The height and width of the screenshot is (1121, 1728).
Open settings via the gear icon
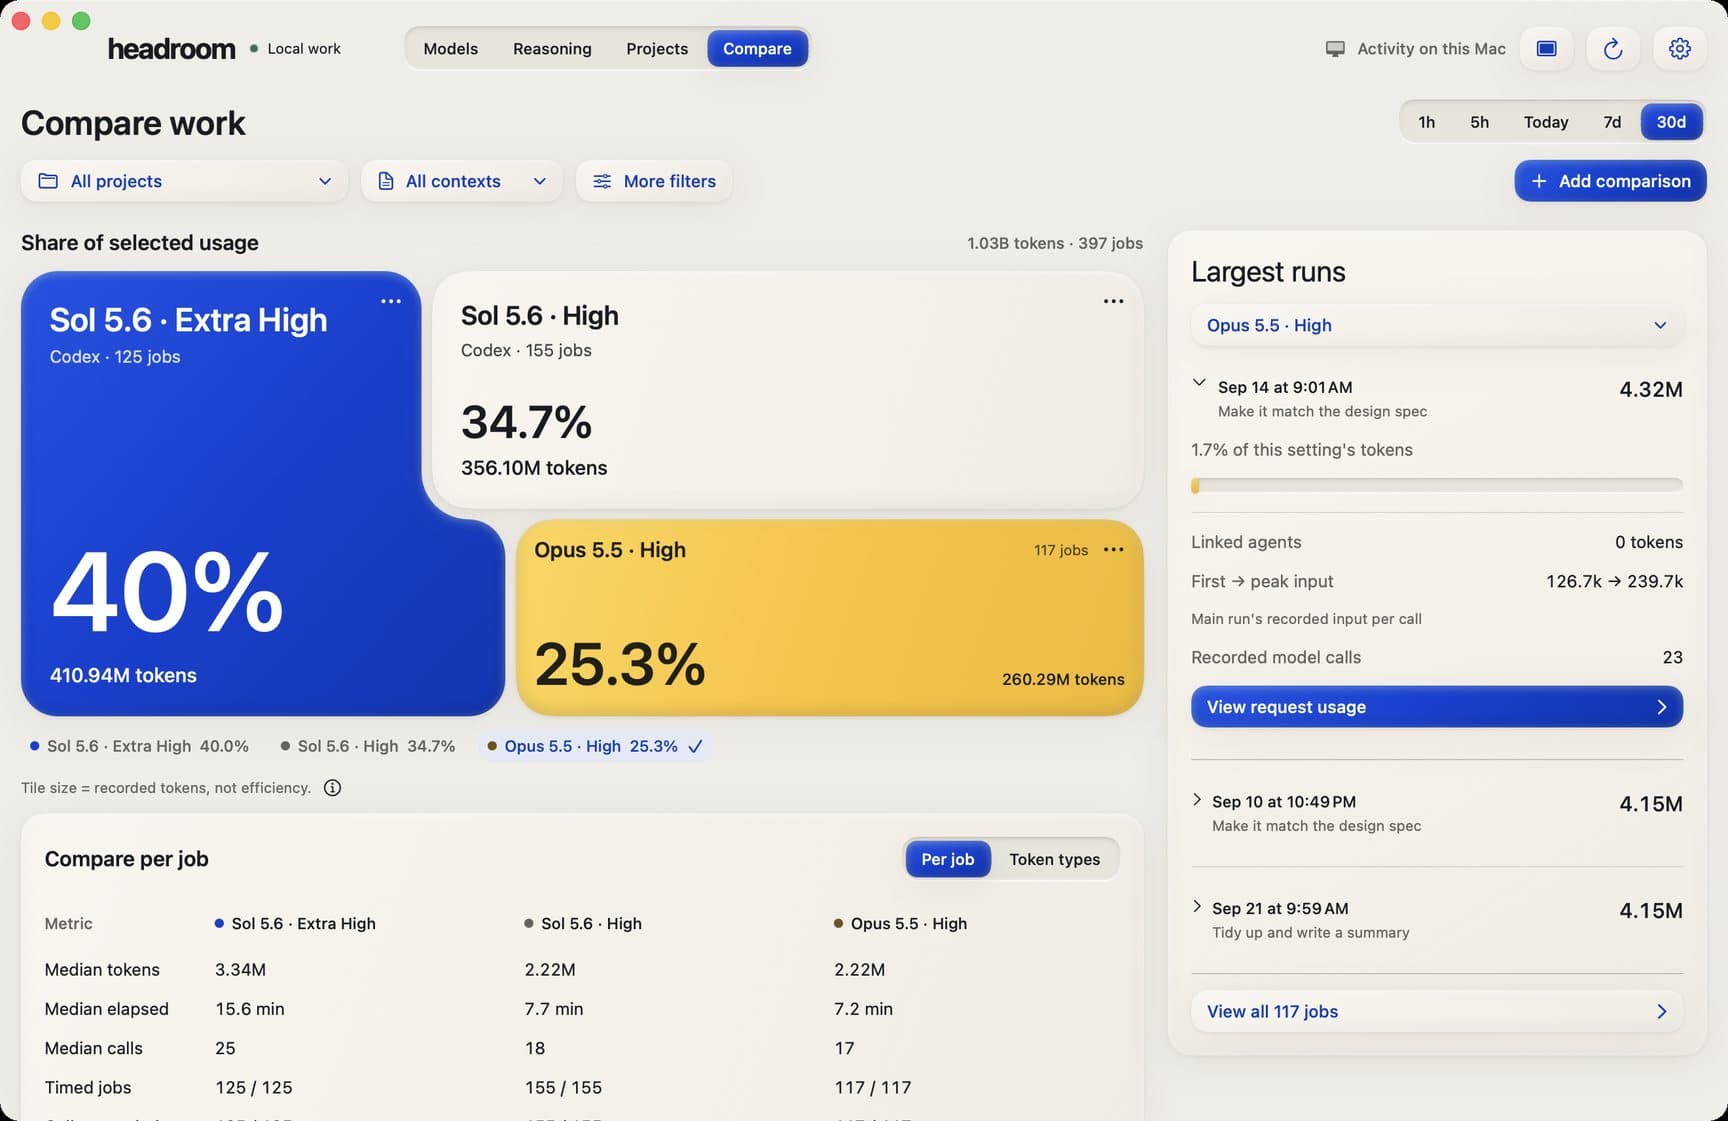(1679, 49)
